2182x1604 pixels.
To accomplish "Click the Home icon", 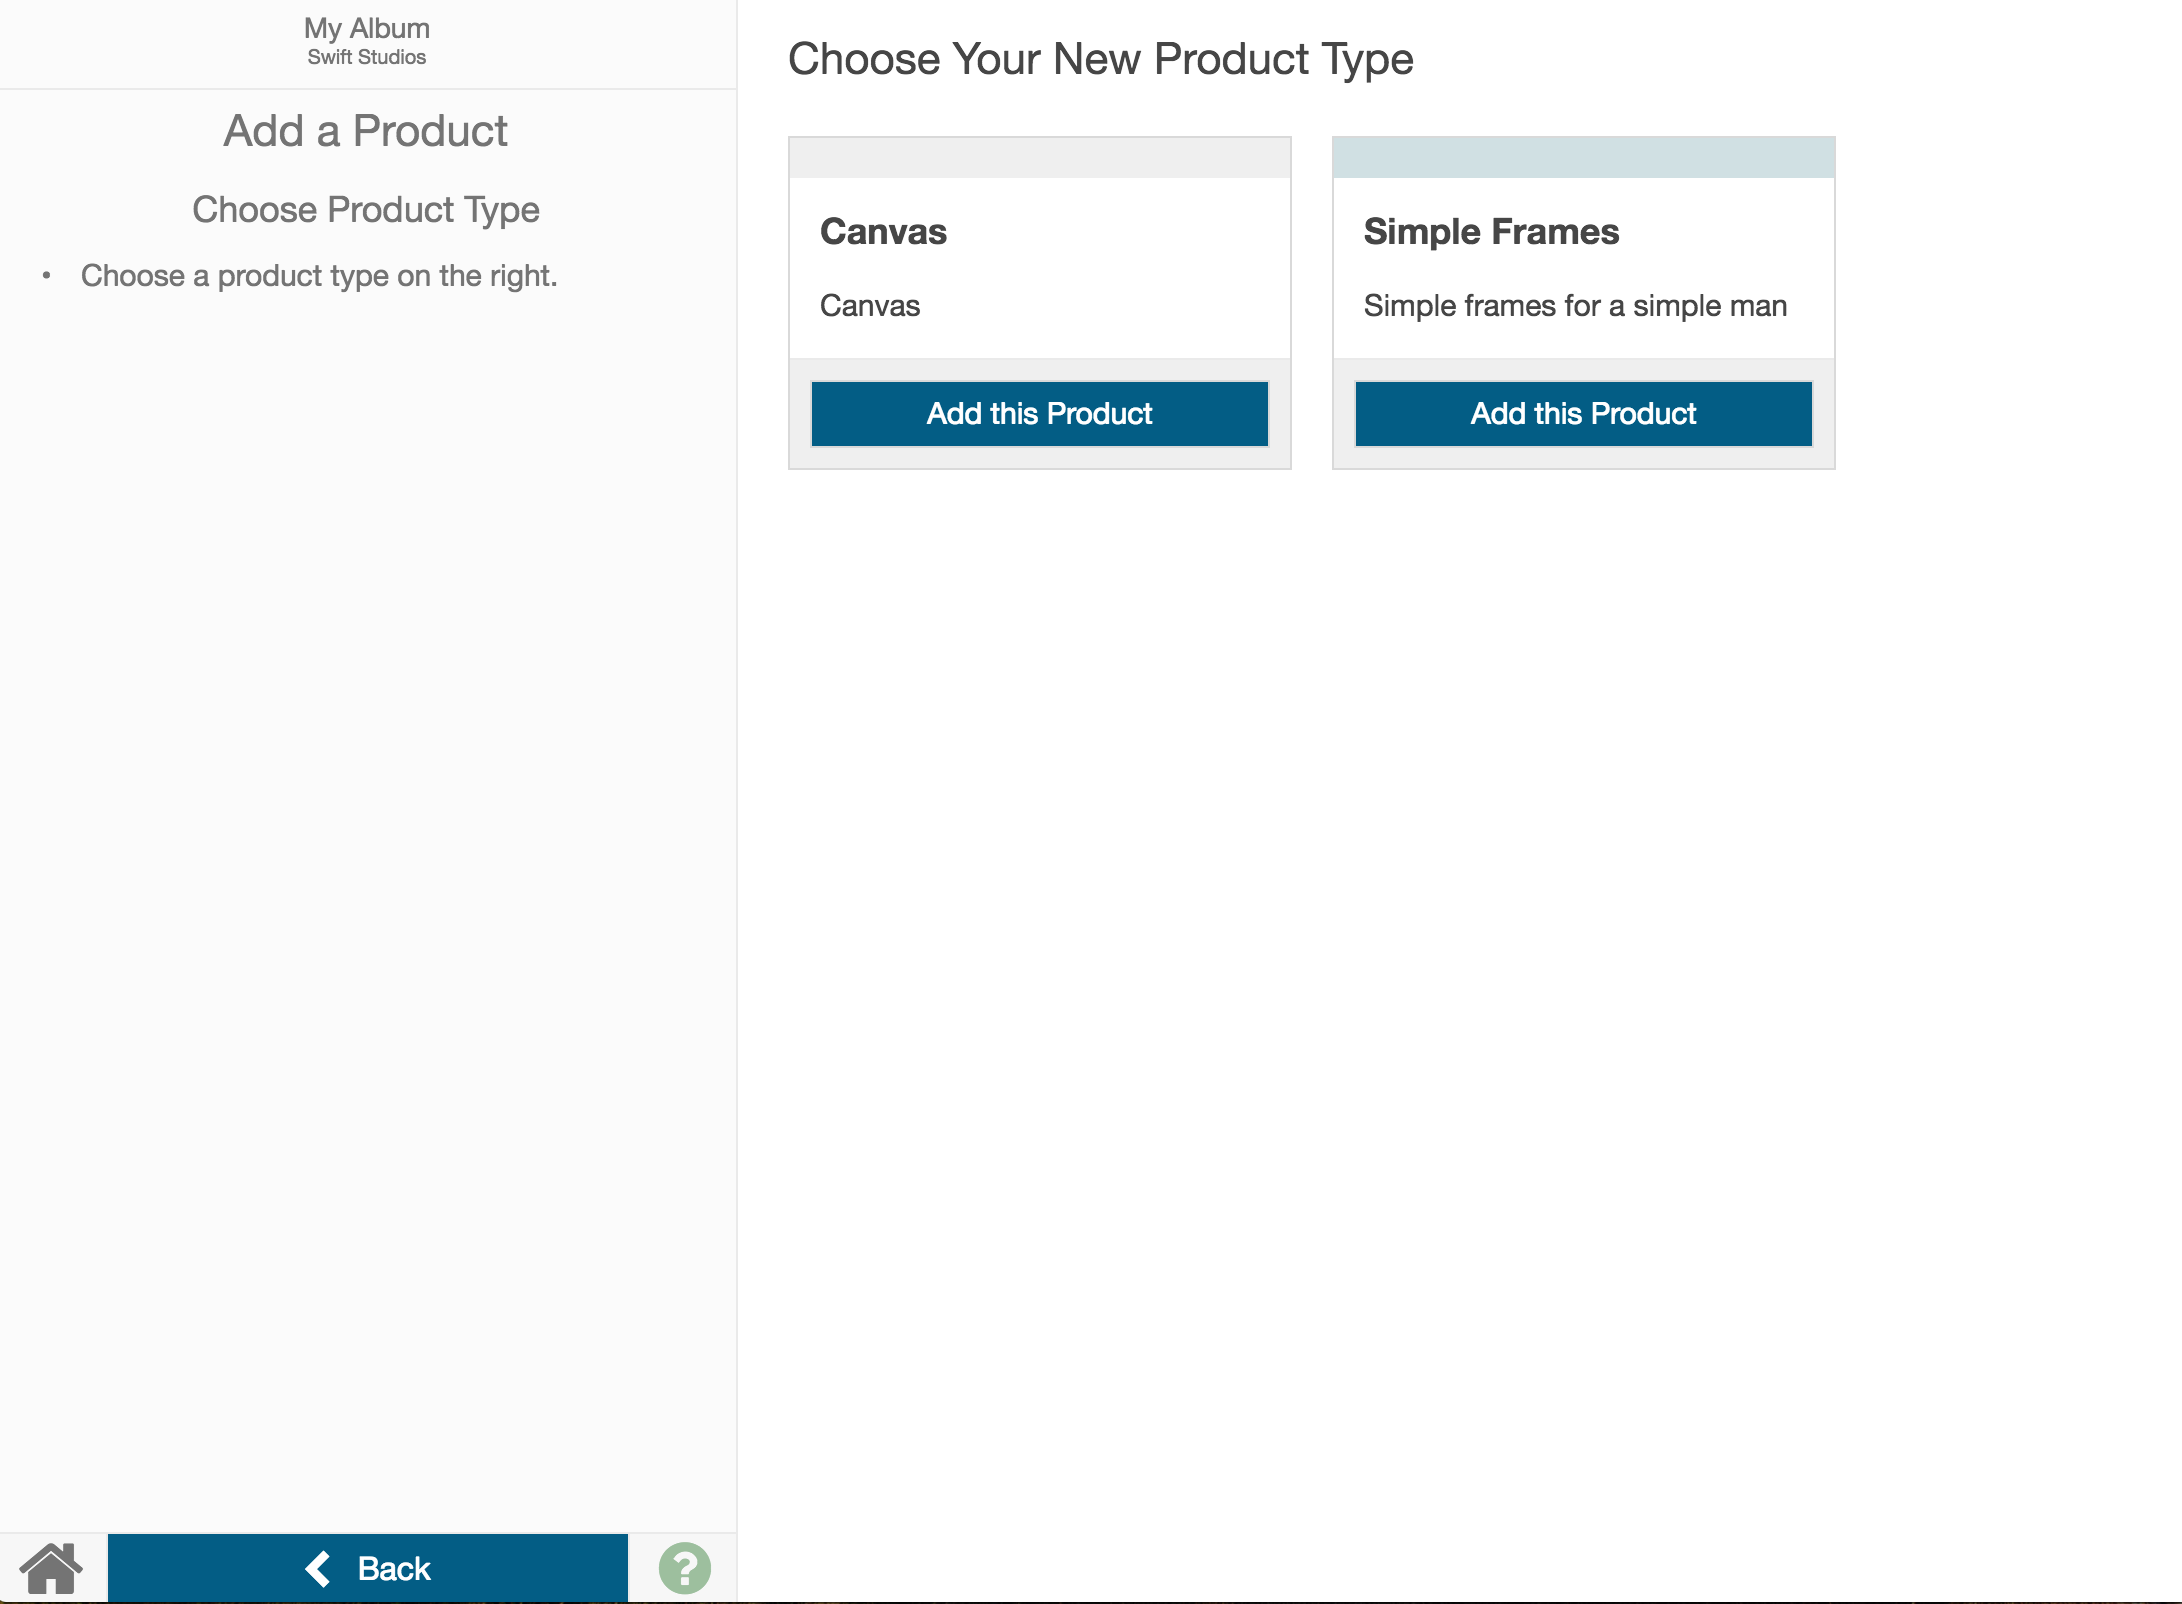I will click(51, 1568).
